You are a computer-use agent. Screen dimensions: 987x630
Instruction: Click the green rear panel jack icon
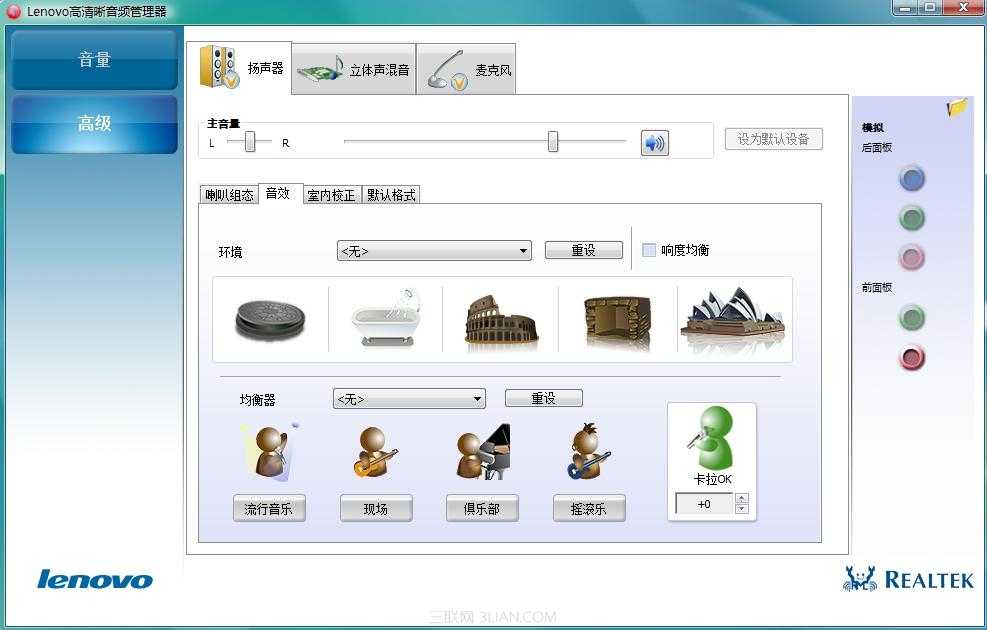[x=911, y=218]
